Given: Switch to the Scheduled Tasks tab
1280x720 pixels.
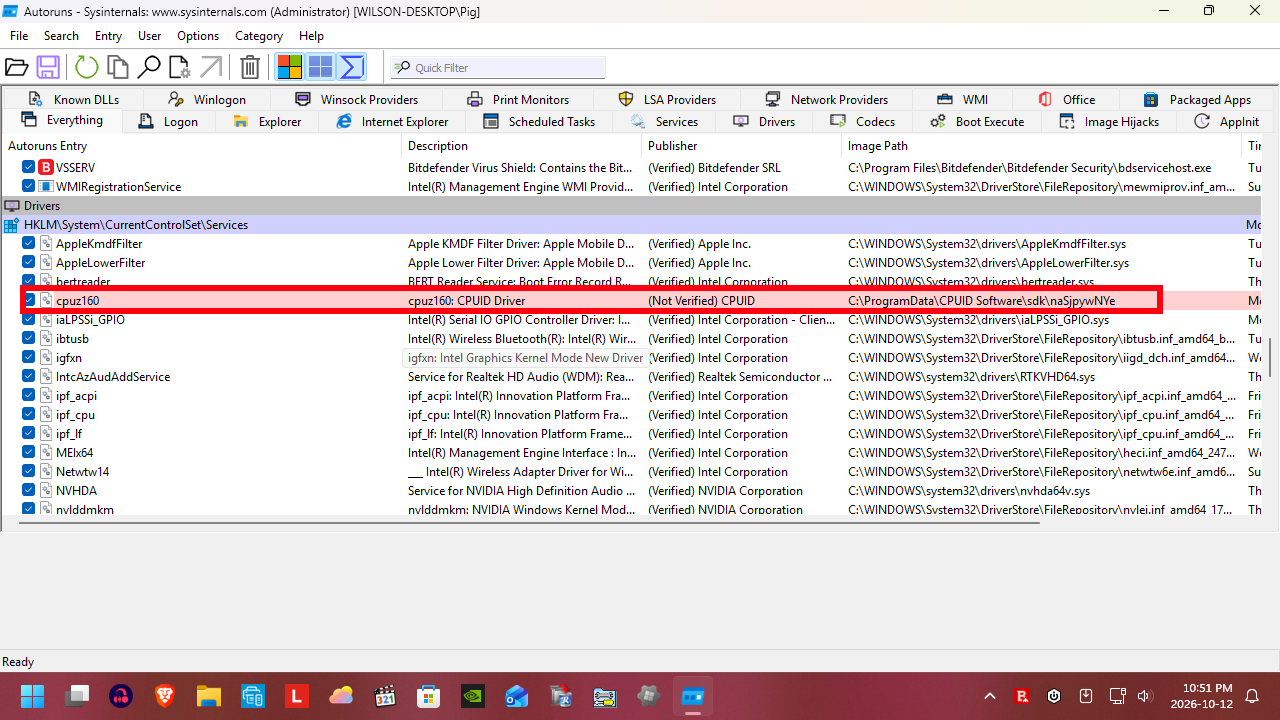Looking at the screenshot, I should [x=539, y=122].
